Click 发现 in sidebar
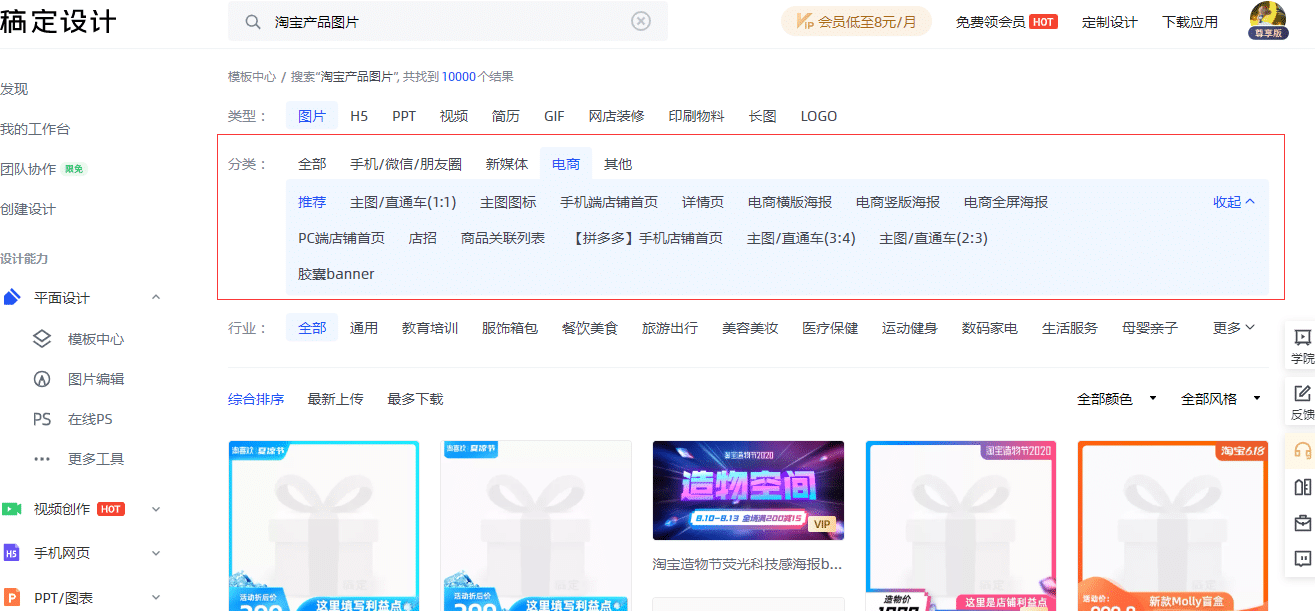Screen dimensions: 1315x611 (14, 89)
